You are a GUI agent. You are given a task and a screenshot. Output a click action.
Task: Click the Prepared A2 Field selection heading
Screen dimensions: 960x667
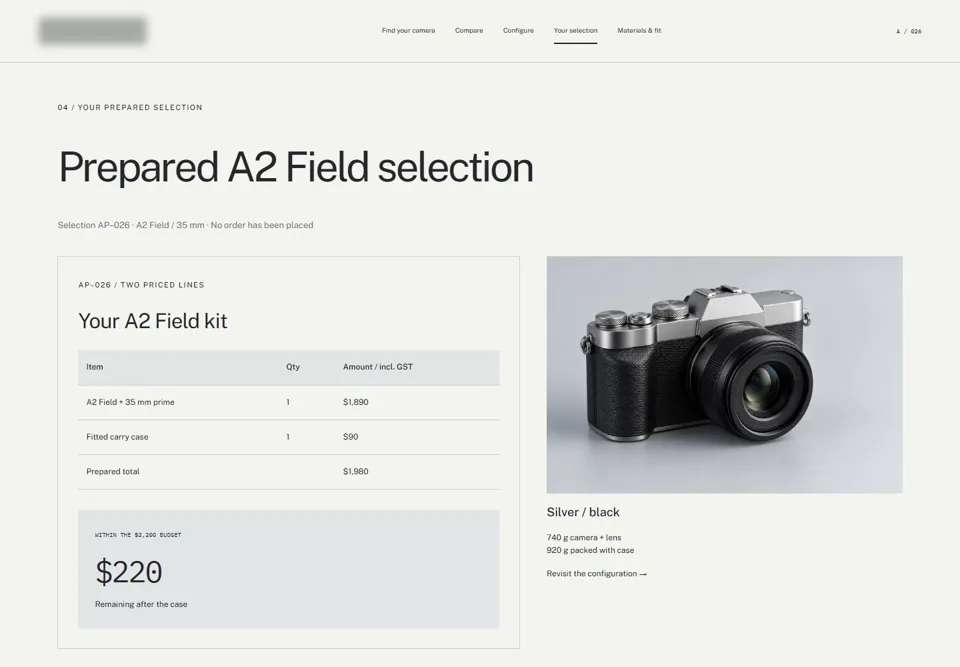[296, 167]
